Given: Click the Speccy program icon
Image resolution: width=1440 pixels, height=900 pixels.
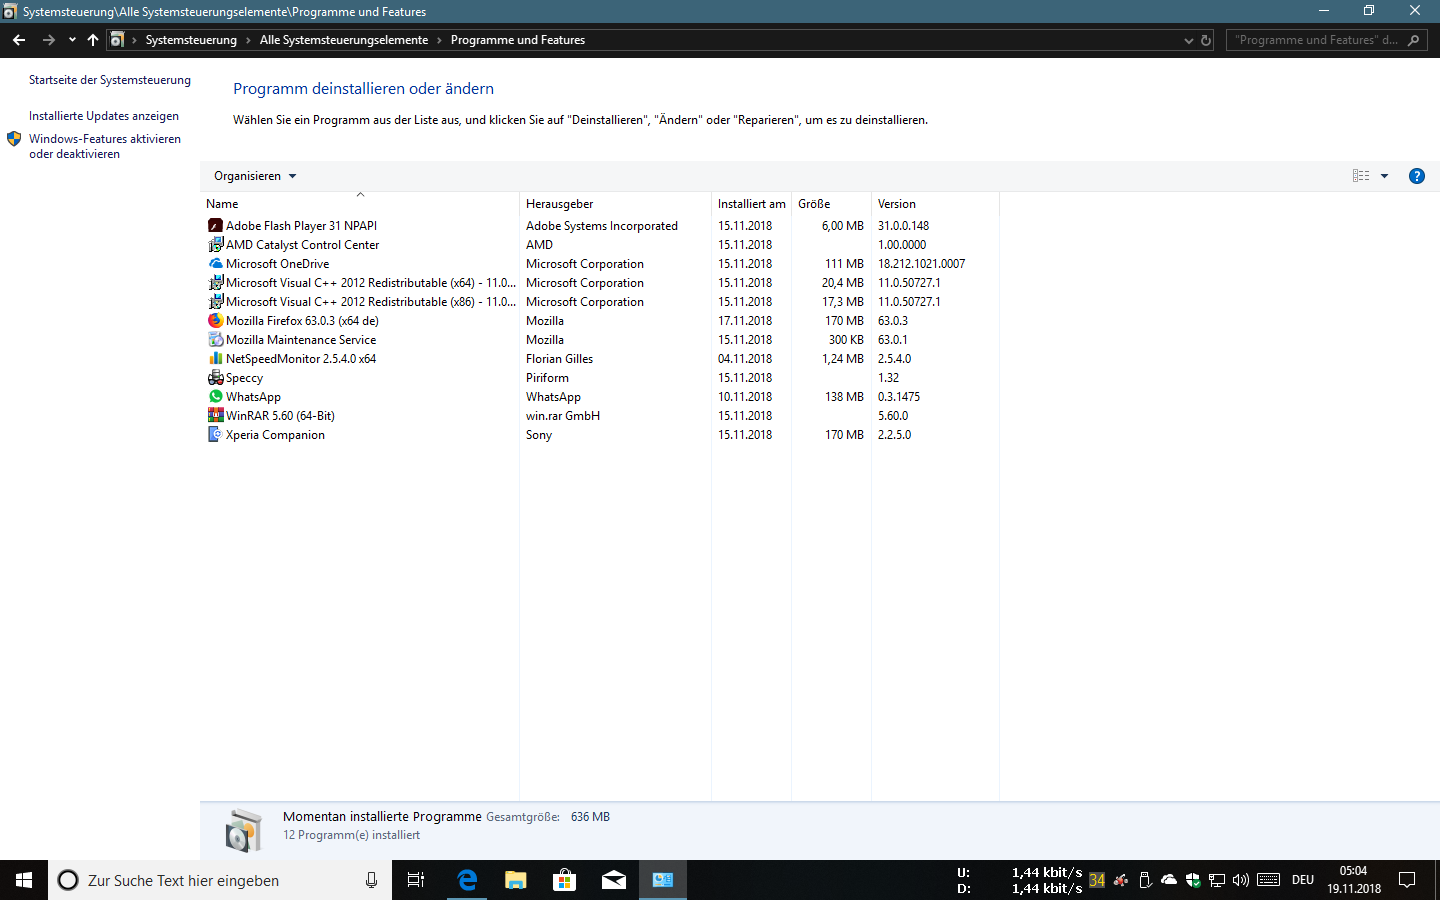Looking at the screenshot, I should [215, 378].
